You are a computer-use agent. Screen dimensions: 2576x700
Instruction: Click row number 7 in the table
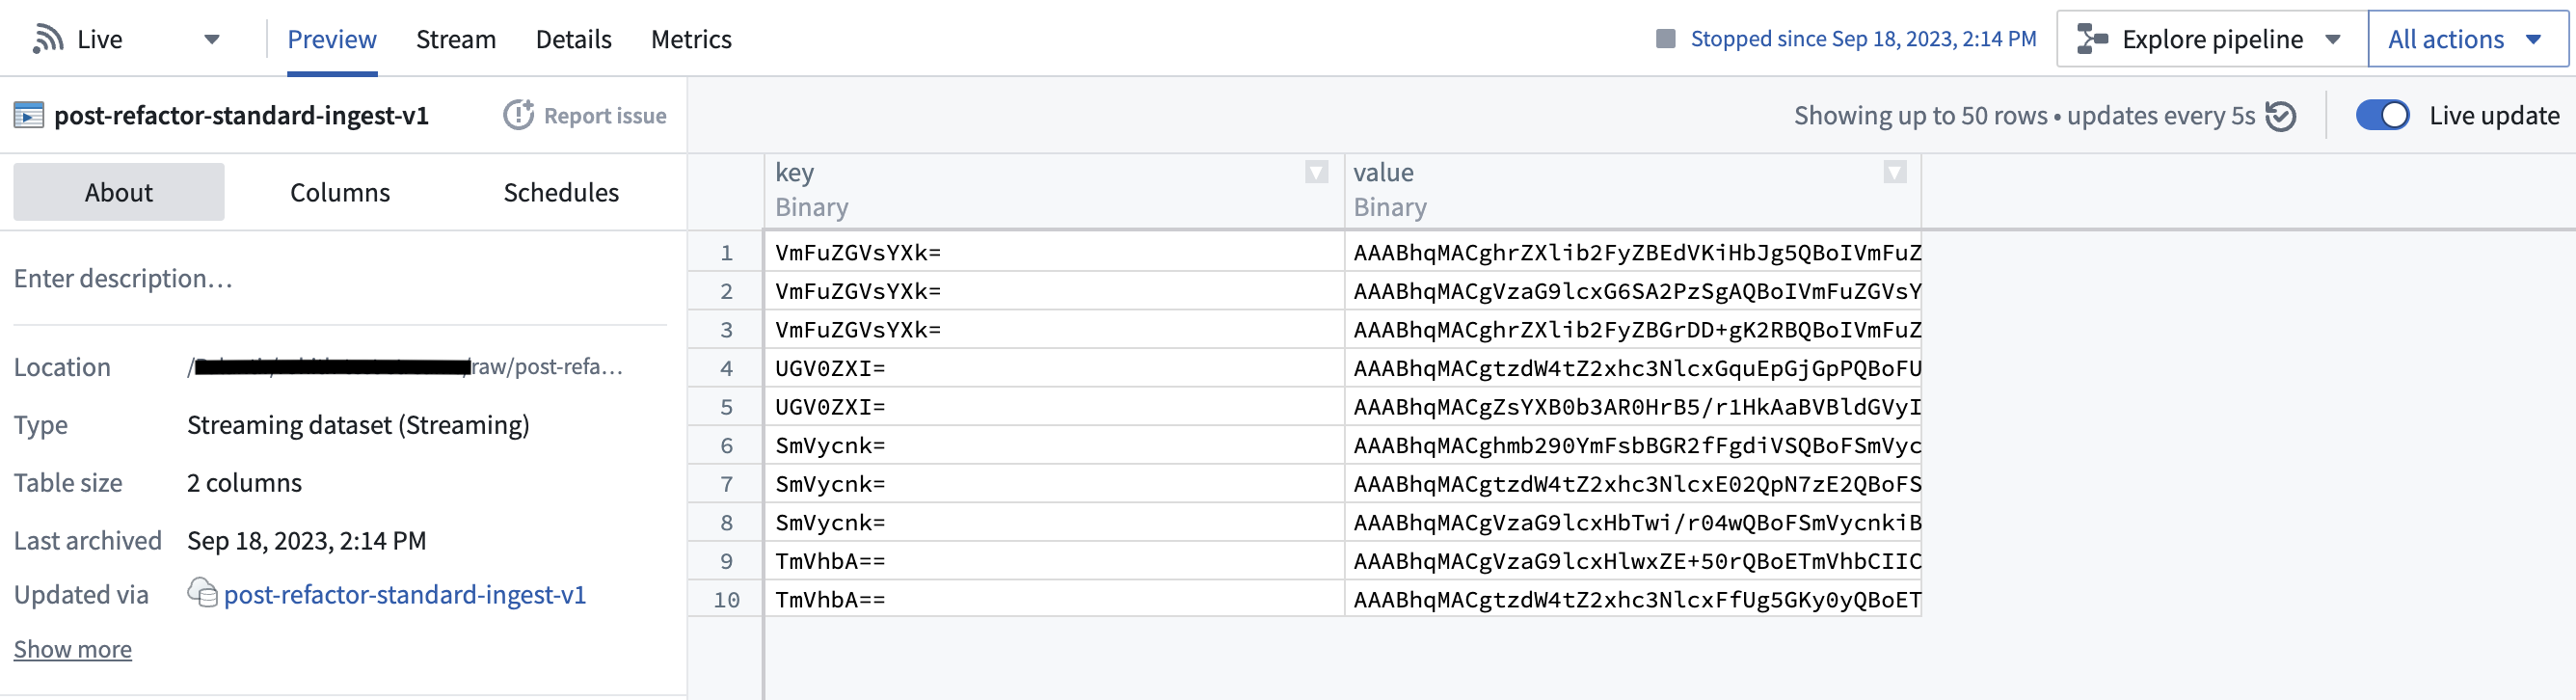[x=726, y=484]
